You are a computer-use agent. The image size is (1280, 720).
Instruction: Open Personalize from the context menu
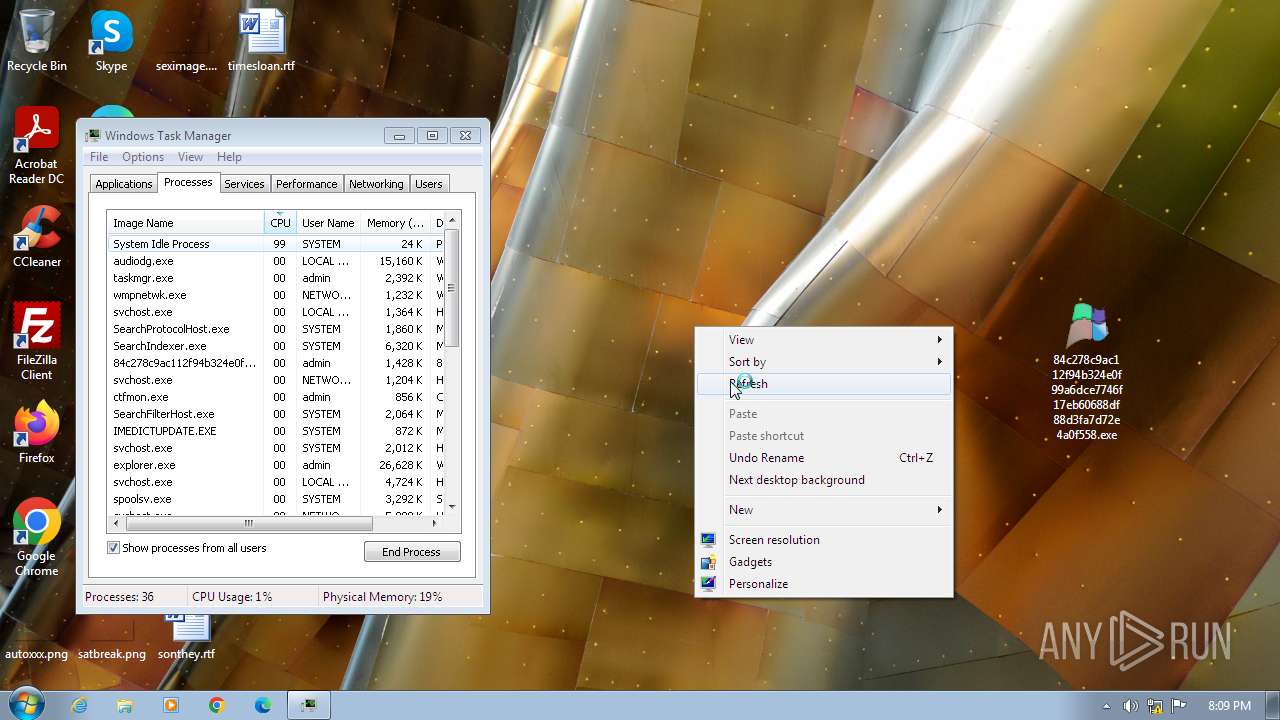click(x=824, y=584)
